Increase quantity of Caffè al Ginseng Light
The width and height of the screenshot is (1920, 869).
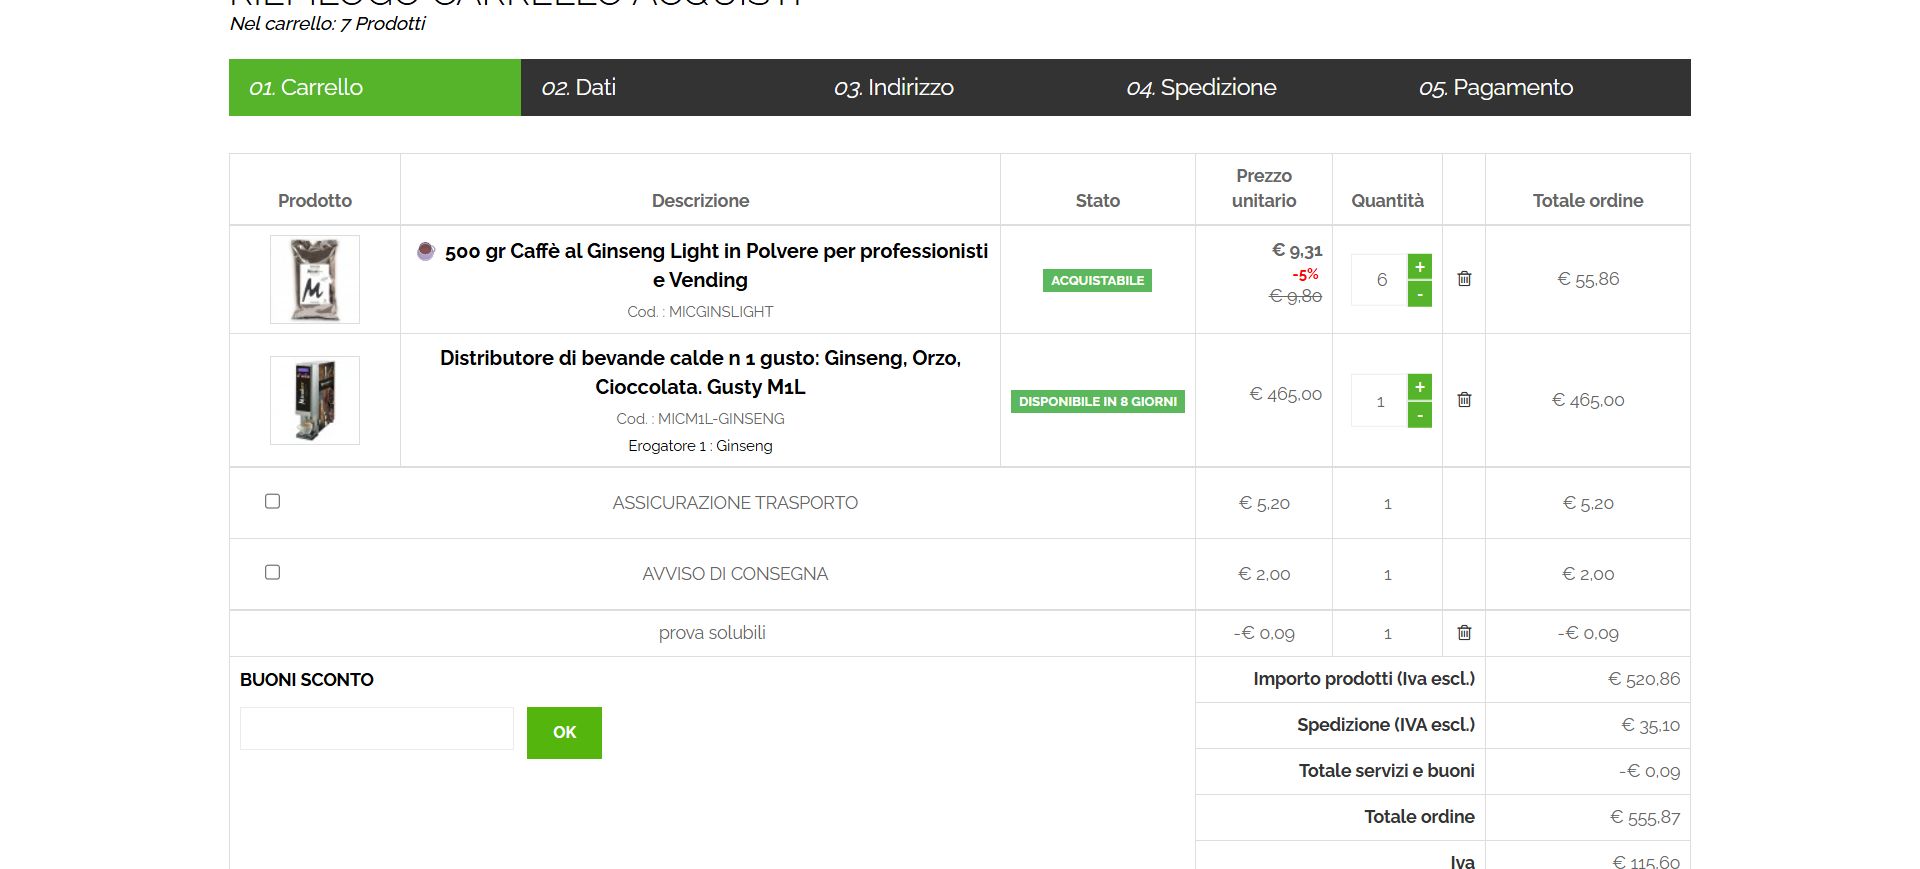click(1419, 267)
